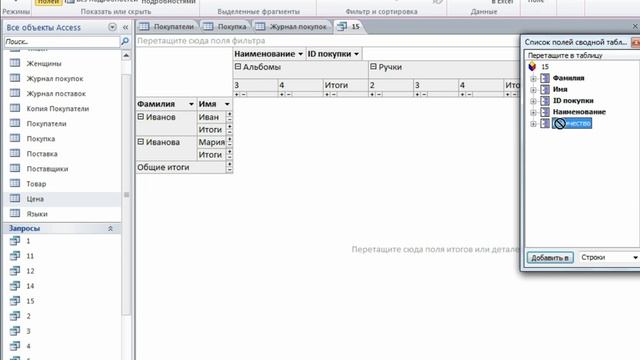Select the Мария row cell

coord(211,142)
